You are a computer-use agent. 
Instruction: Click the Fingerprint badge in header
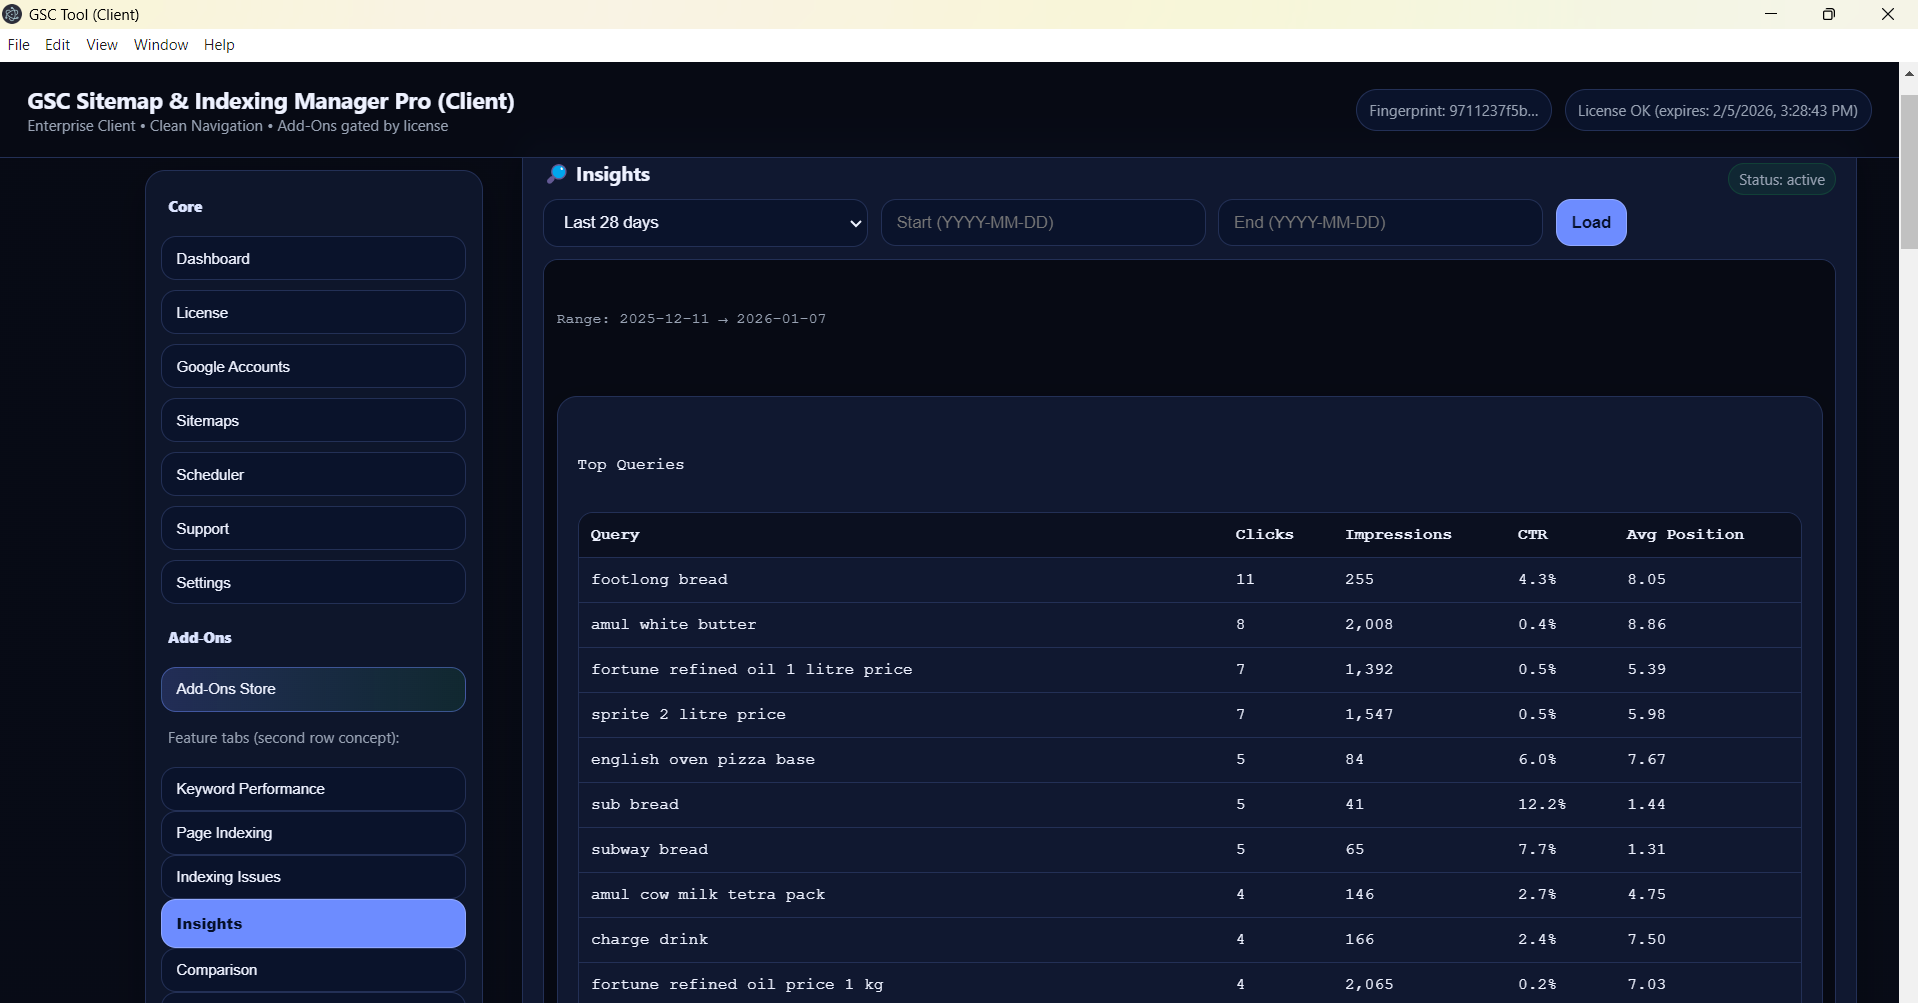click(x=1453, y=110)
